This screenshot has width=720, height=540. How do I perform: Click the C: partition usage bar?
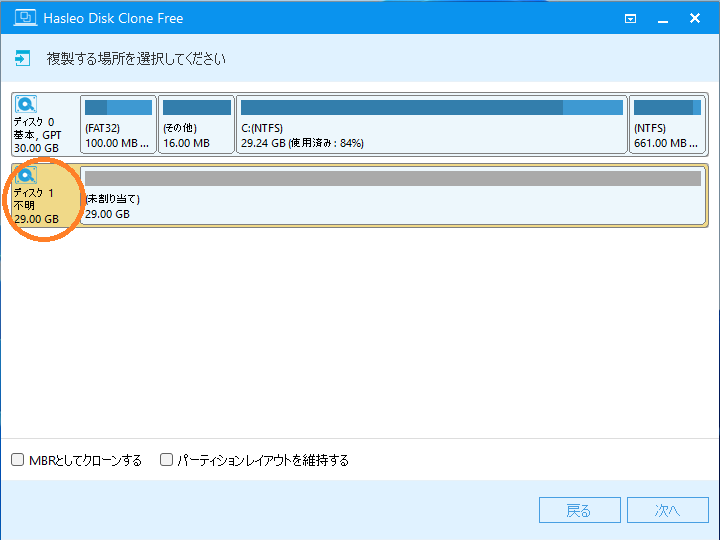tap(432, 107)
